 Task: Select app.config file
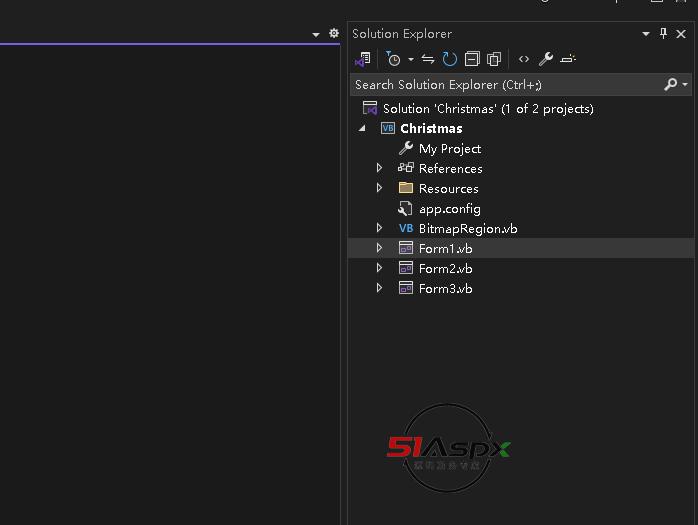click(450, 209)
